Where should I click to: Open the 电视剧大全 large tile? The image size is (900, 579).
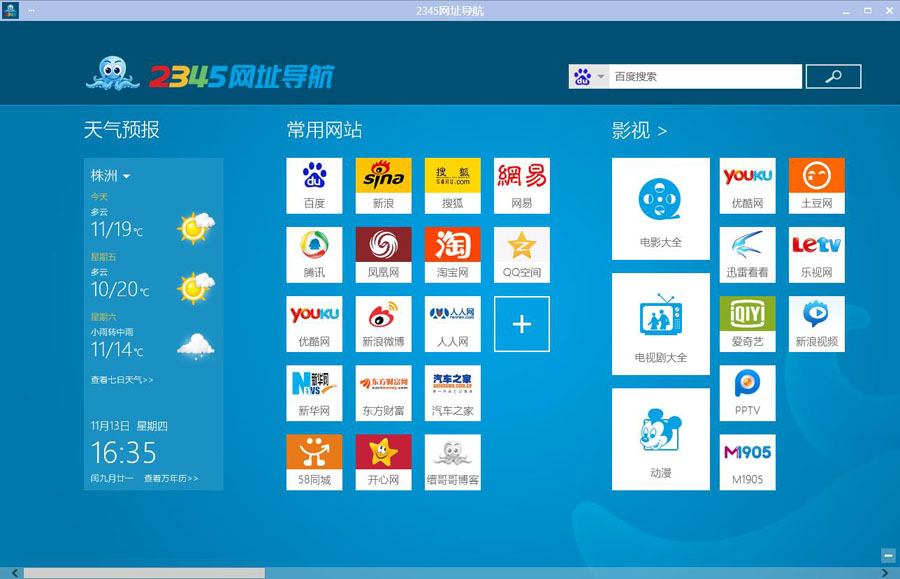tap(661, 324)
